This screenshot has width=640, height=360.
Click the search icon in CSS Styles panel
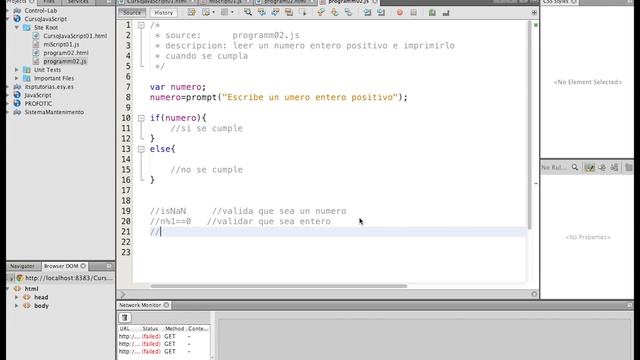tap(575, 167)
